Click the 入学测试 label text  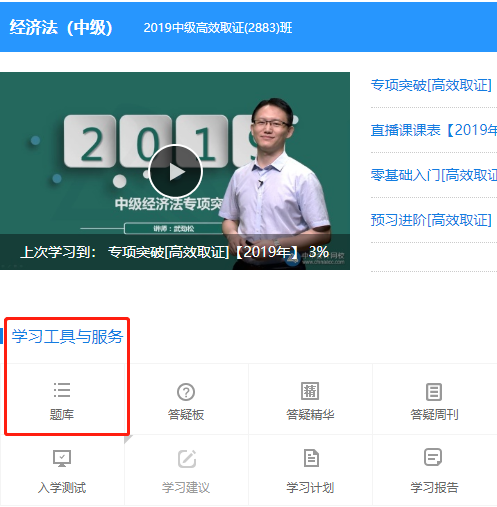[x=62, y=488]
